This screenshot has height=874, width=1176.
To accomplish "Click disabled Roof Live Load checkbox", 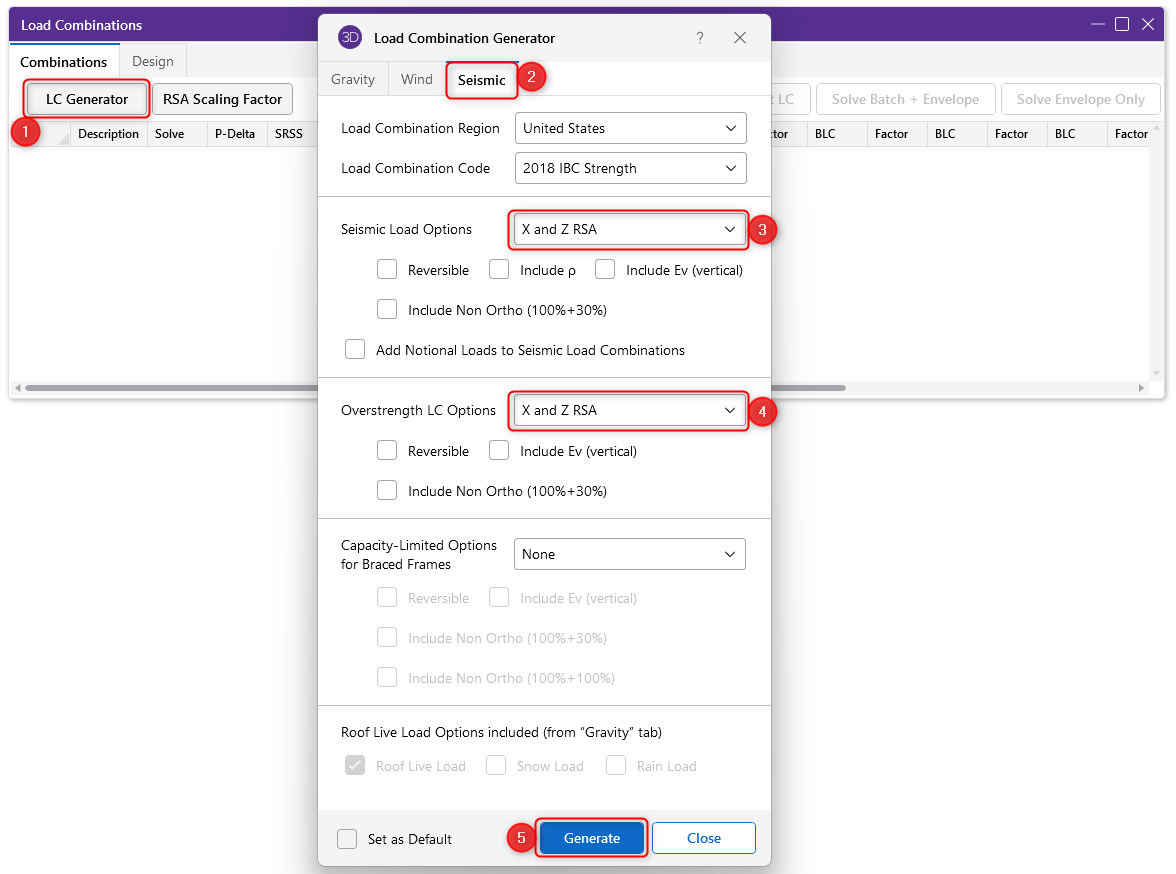I will [x=355, y=765].
